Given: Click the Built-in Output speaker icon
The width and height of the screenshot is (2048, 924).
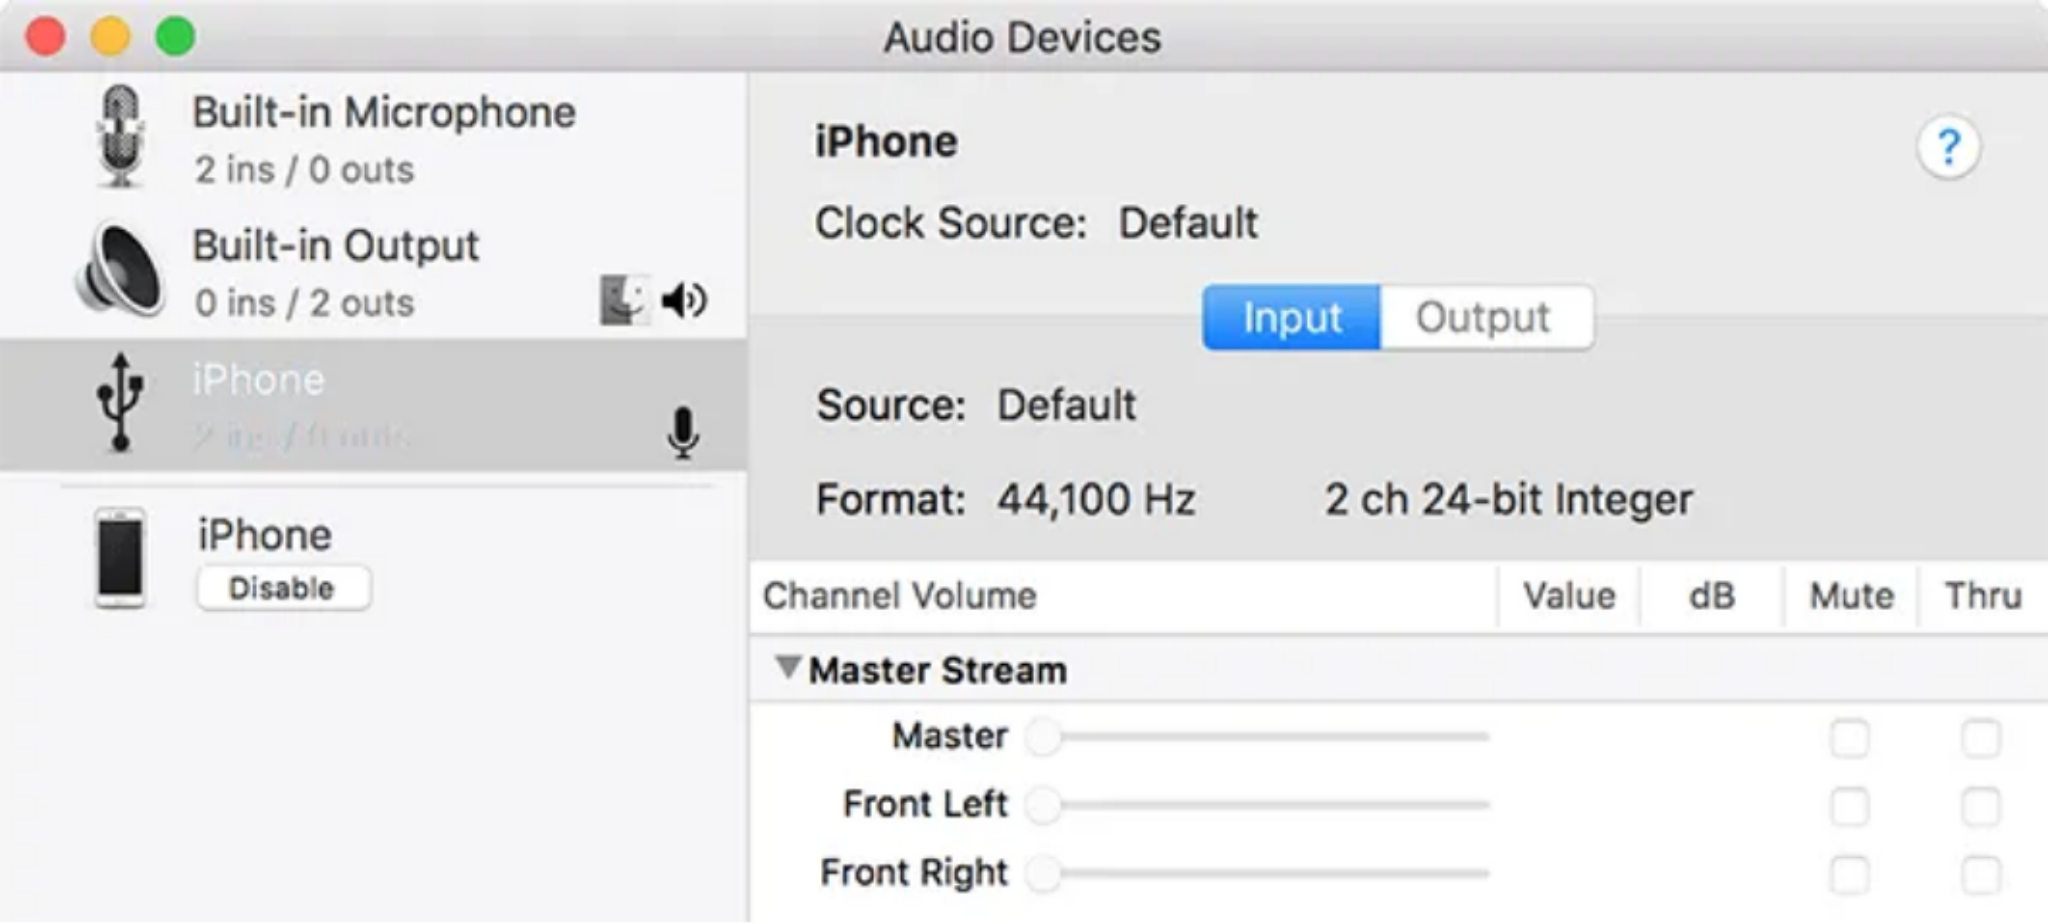Looking at the screenshot, I should click(121, 270).
